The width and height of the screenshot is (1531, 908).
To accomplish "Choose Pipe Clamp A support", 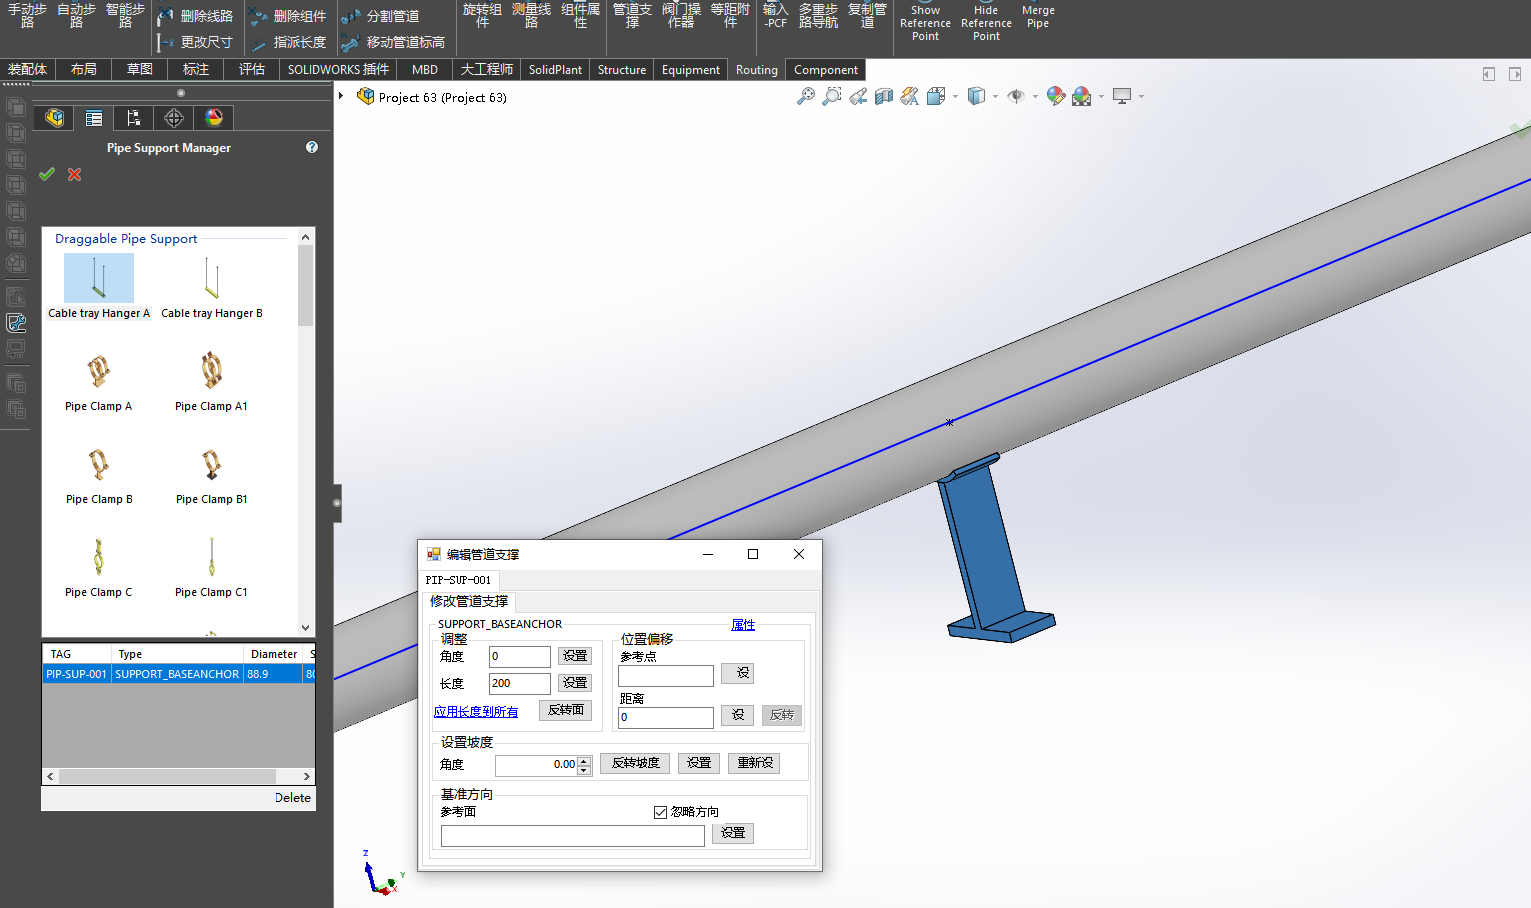I will click(x=98, y=381).
